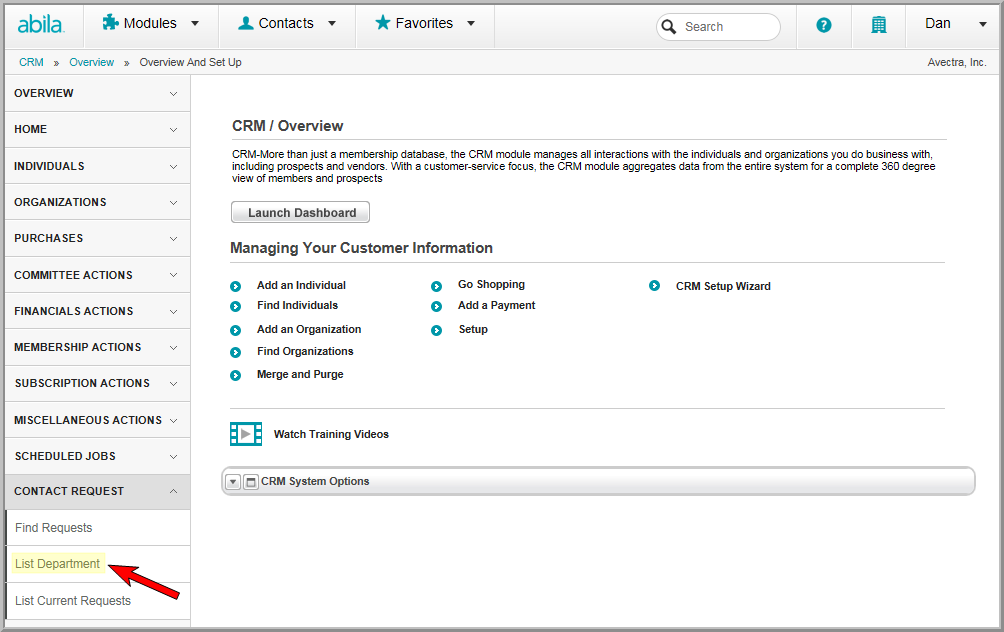Open the Setup link
The height and width of the screenshot is (632, 1004).
(473, 330)
